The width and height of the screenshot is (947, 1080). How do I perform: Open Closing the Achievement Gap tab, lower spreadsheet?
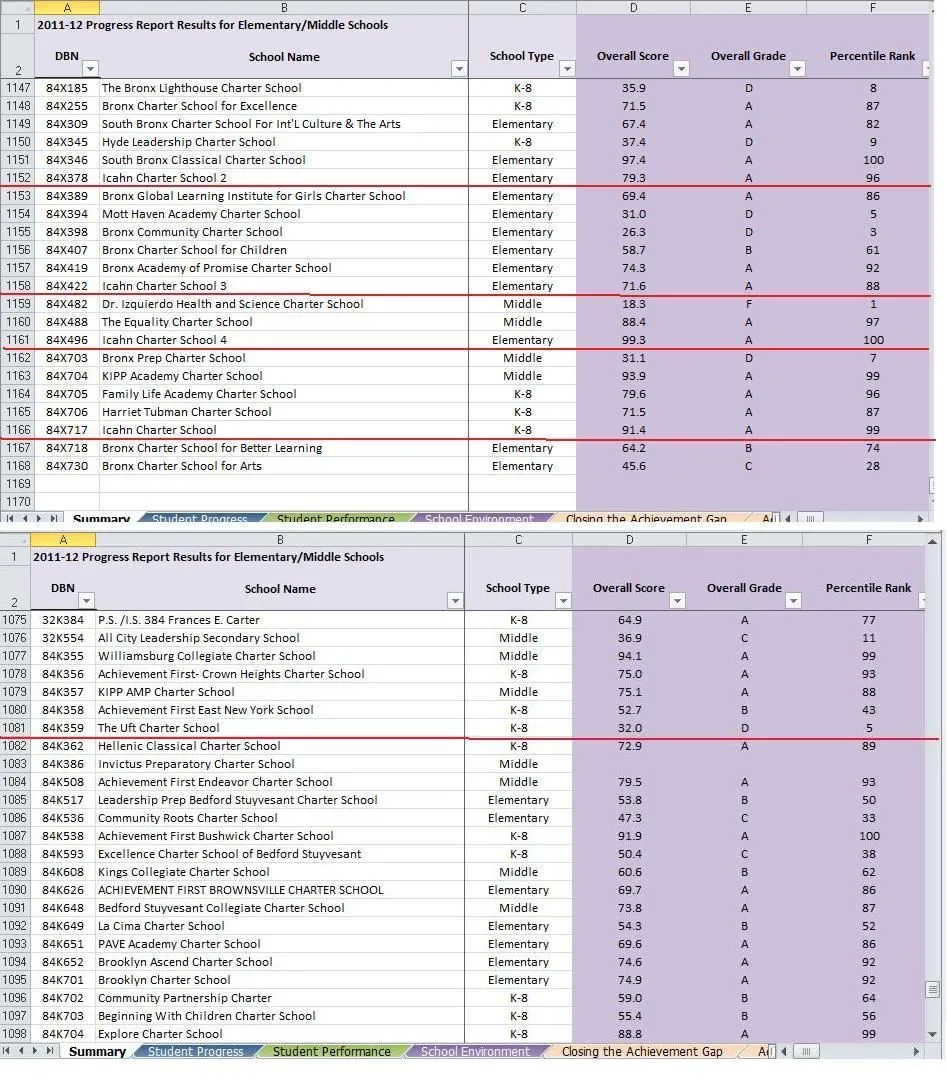click(641, 1052)
